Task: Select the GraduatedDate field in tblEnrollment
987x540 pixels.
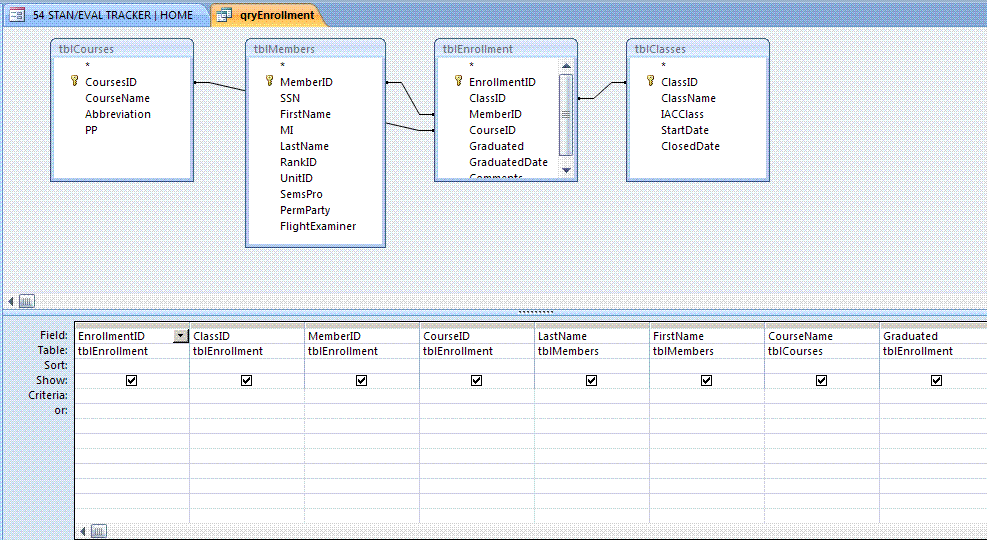Action: pyautogui.click(x=508, y=162)
